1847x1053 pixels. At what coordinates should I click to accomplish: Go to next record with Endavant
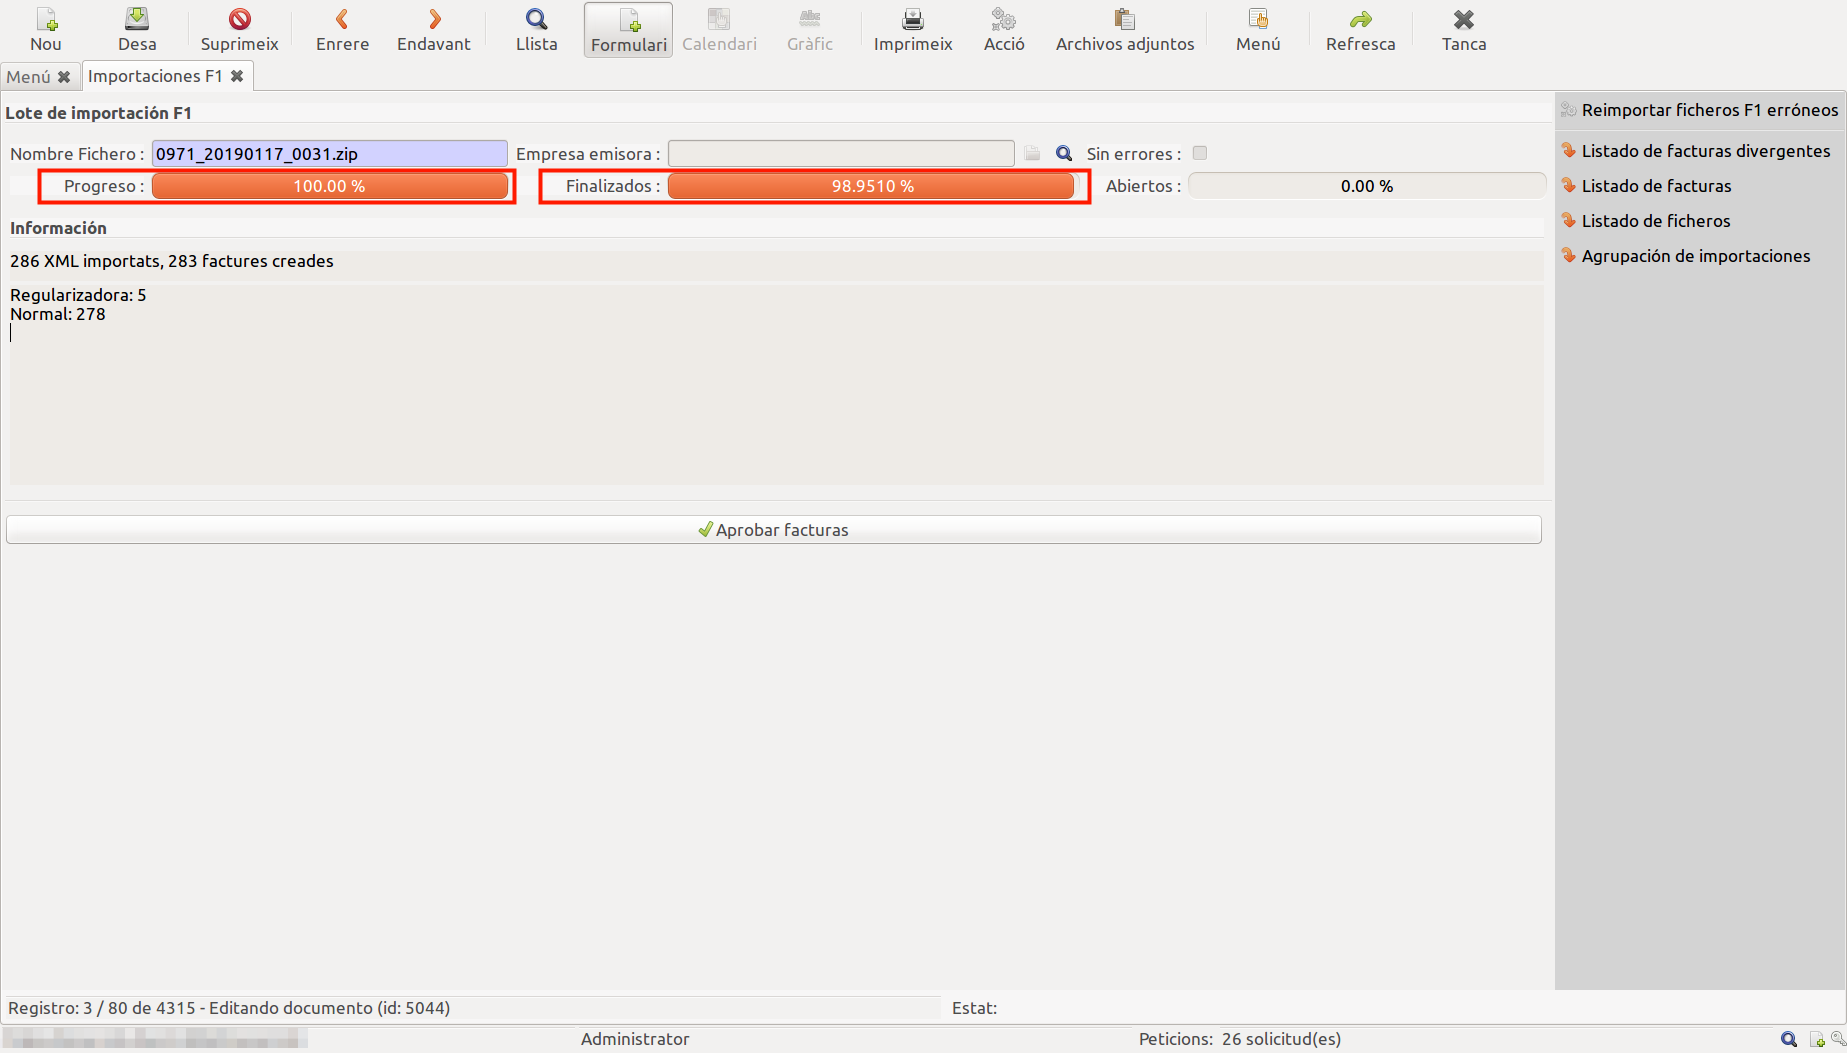pos(433,30)
